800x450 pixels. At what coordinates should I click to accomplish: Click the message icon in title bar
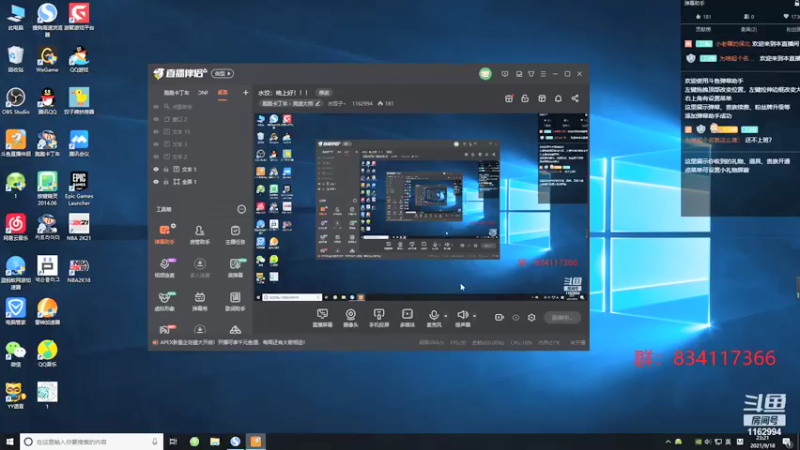point(505,74)
